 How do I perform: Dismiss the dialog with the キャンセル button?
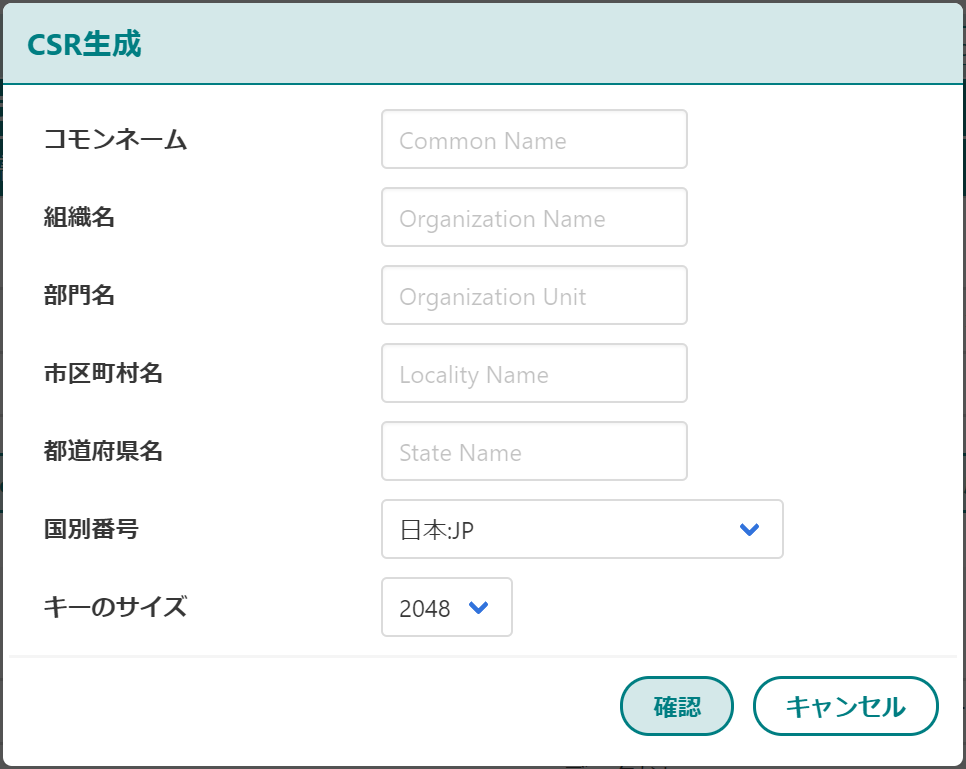click(x=845, y=706)
